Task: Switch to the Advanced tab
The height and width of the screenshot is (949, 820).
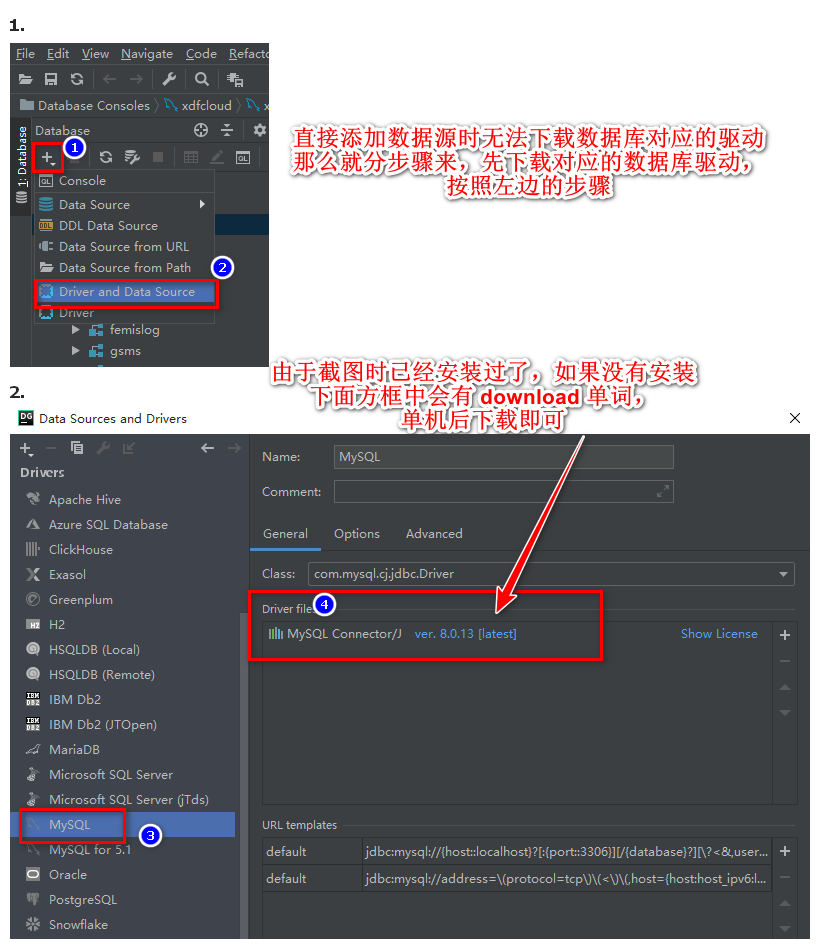Action: pos(434,534)
